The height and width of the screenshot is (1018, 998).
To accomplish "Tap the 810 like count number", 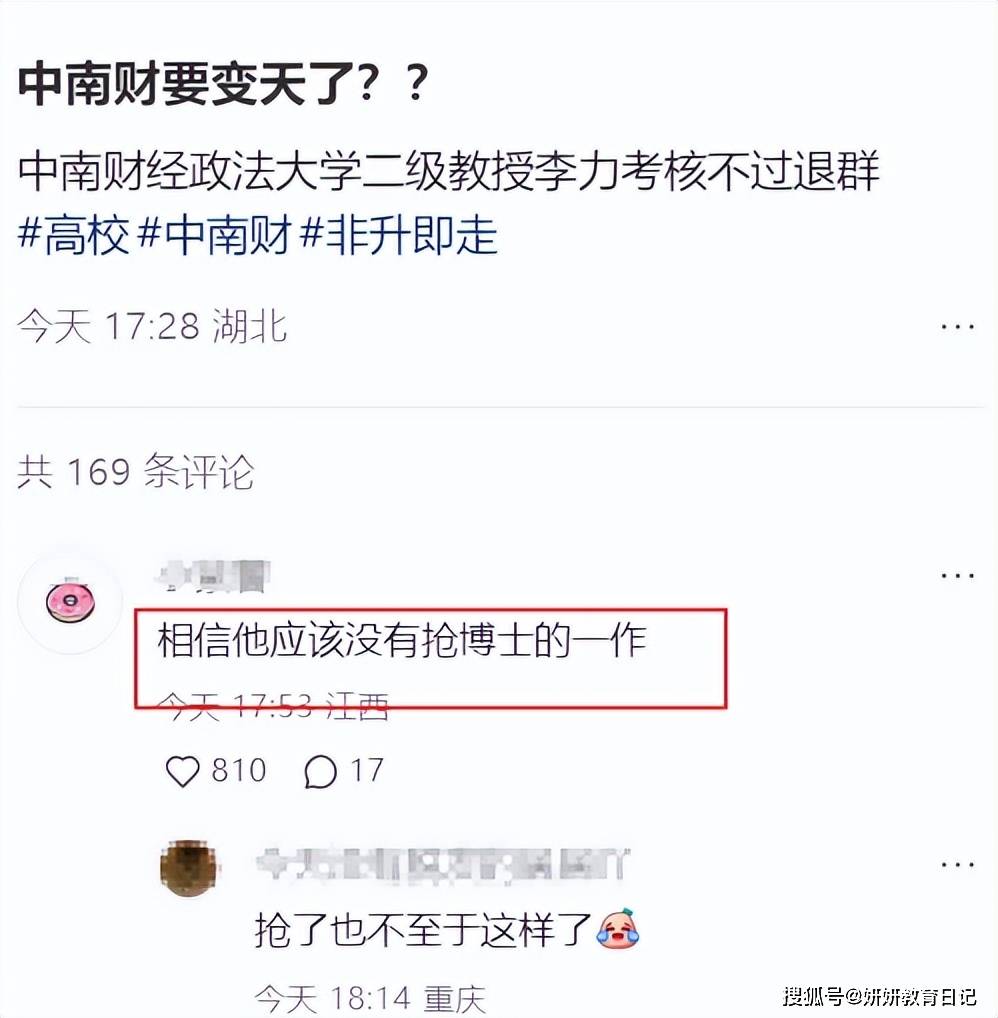I will coord(239,771).
